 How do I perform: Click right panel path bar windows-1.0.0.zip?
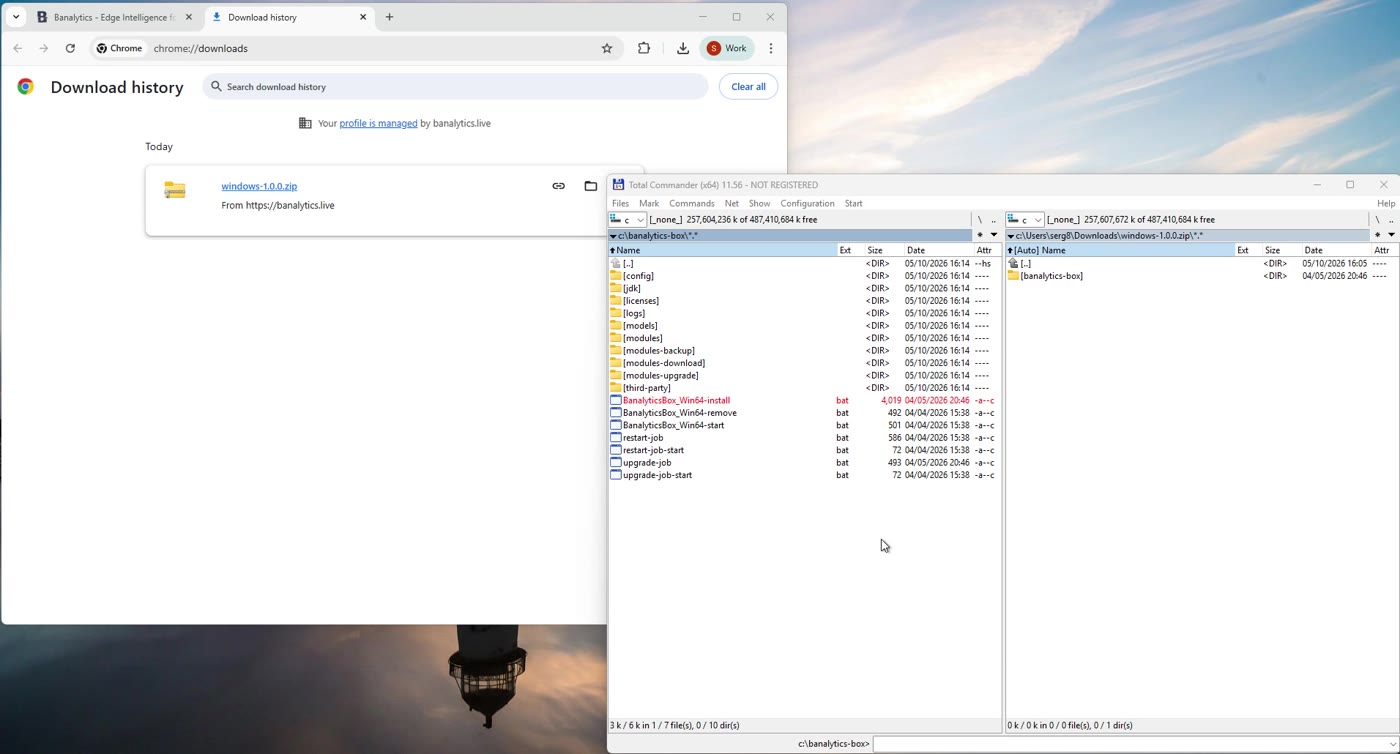tap(1187, 236)
